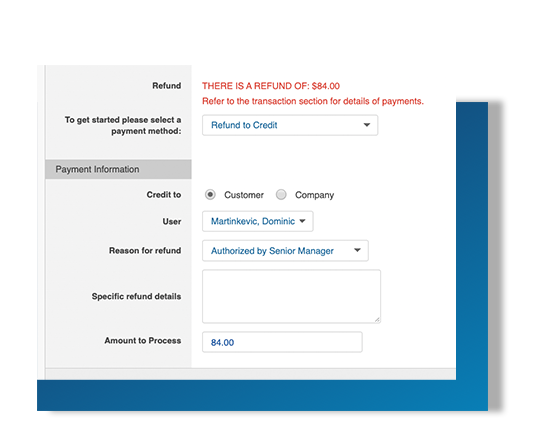Click the Amount to Process field
This screenshot has height=425, width=533.
pos(282,342)
